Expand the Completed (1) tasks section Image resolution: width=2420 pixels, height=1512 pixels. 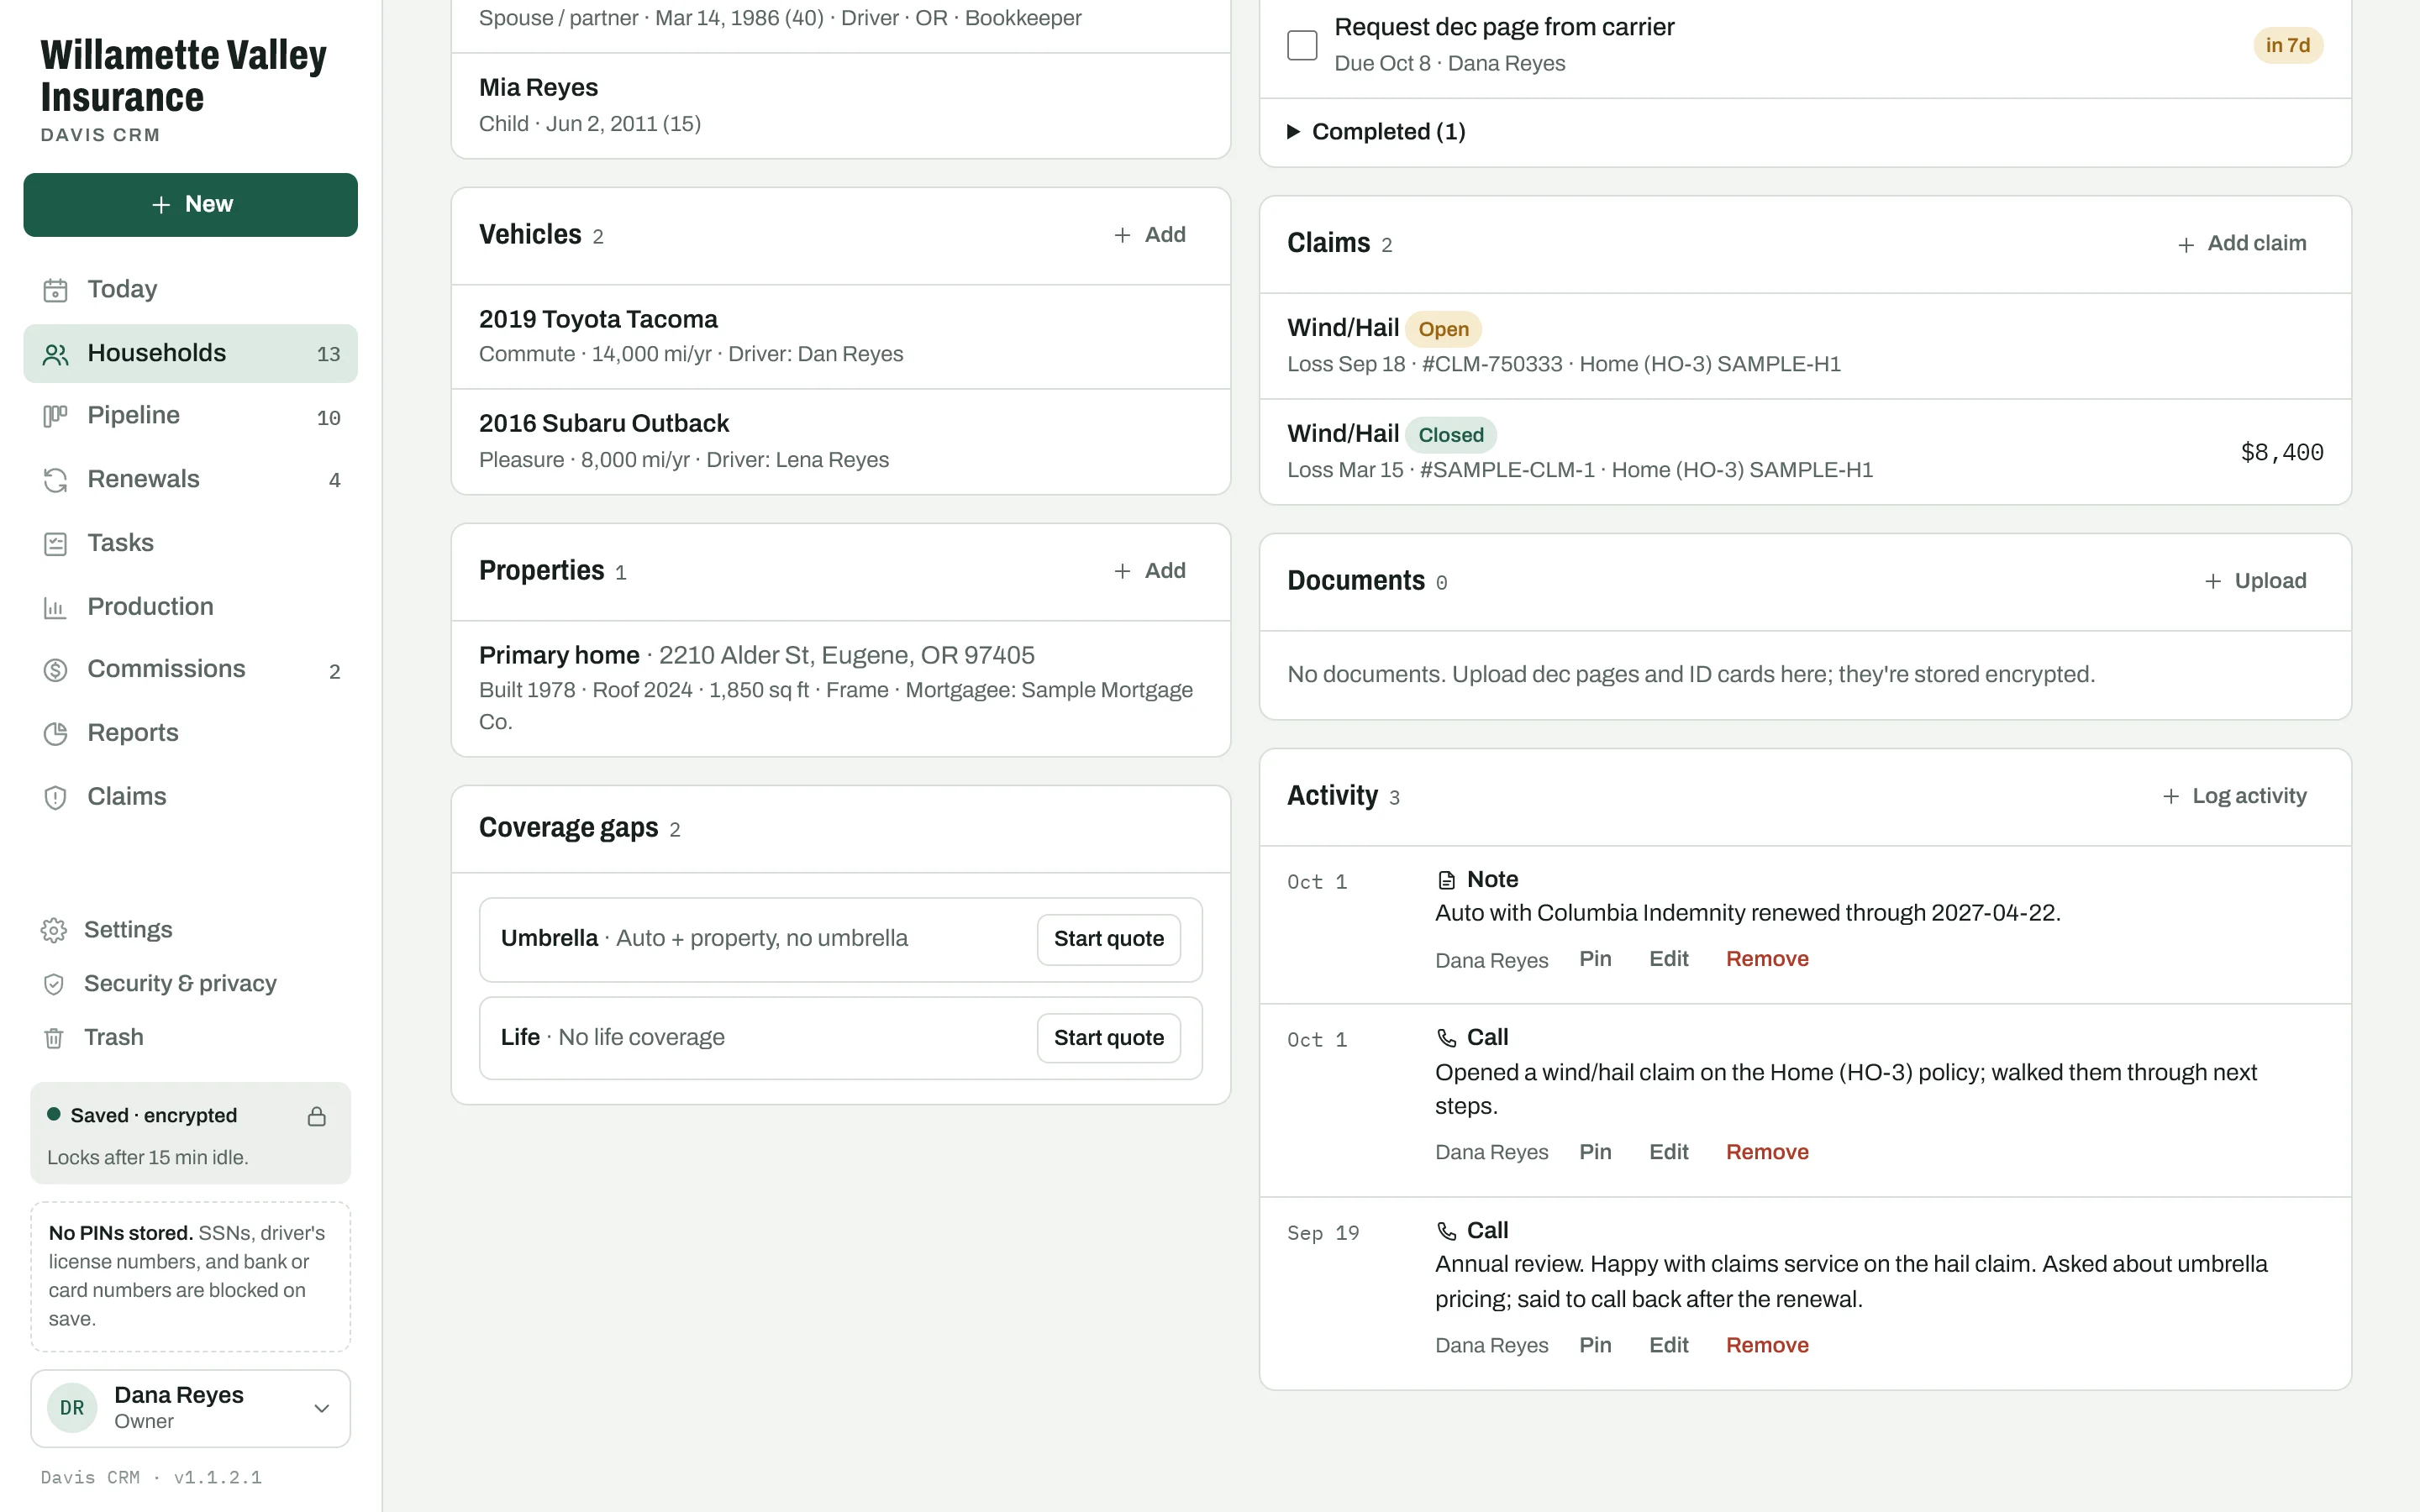coord(1377,132)
